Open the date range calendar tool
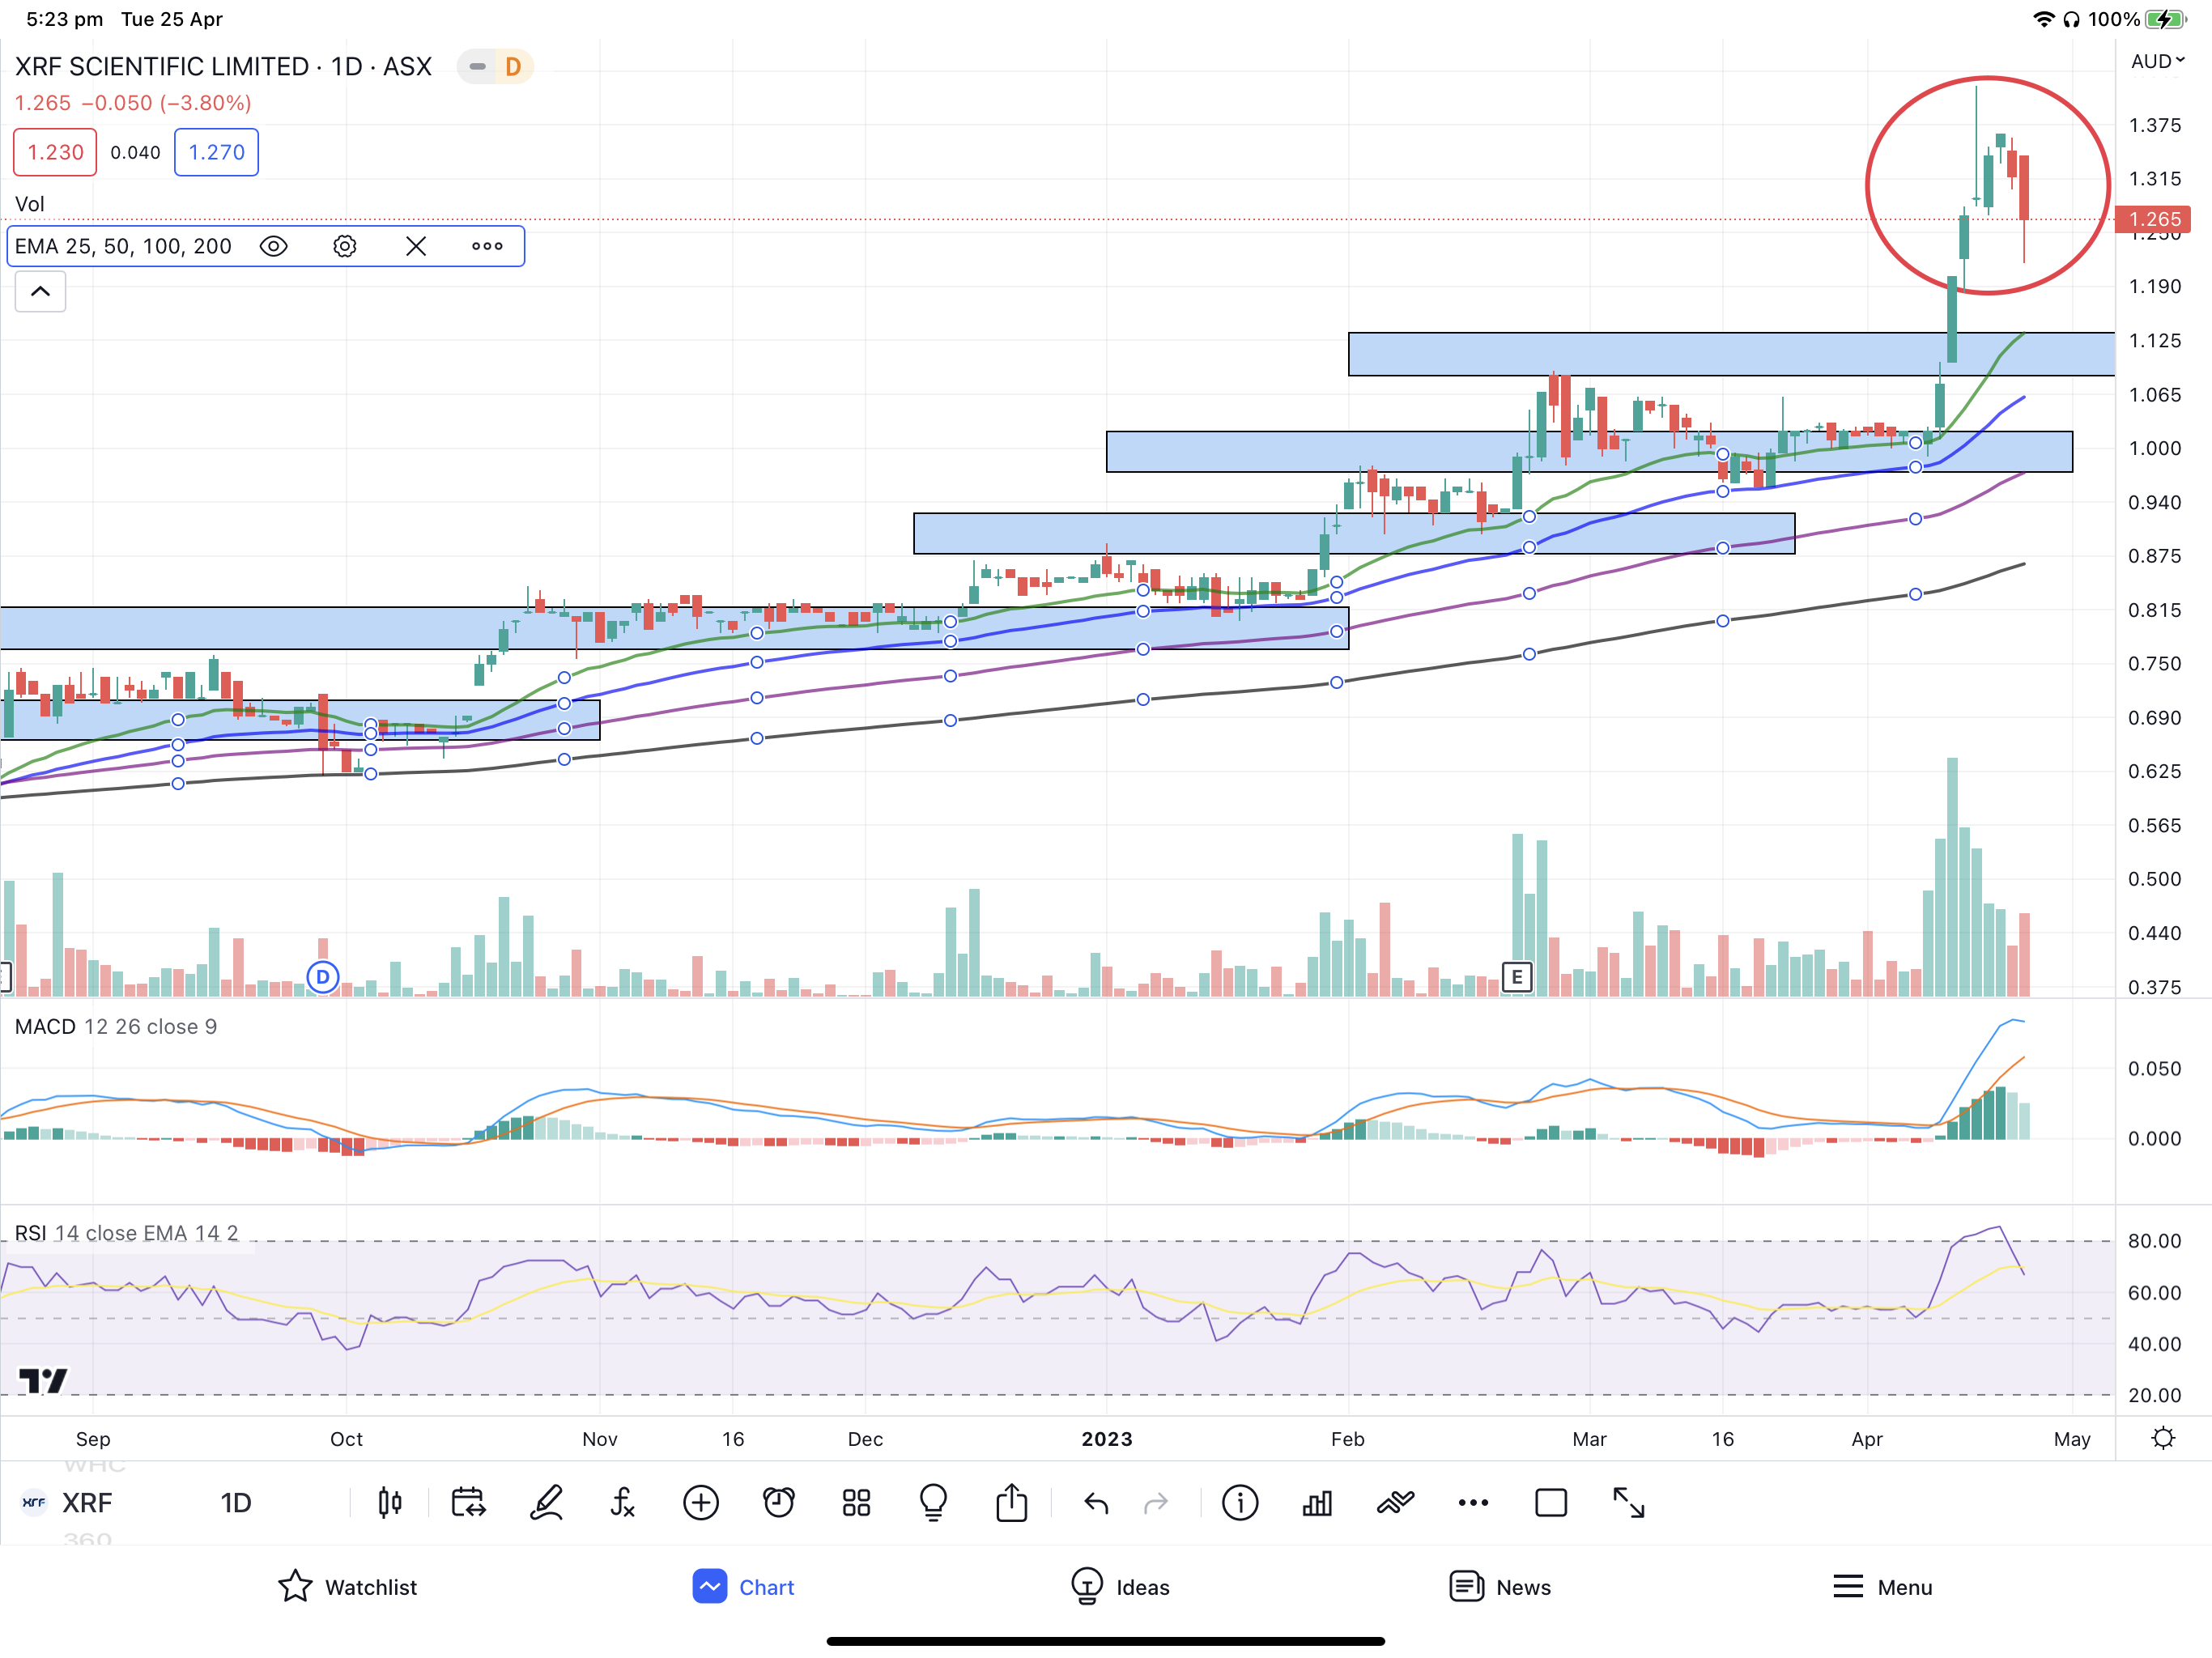This screenshot has width=2212, height=1658. pos(468,1502)
